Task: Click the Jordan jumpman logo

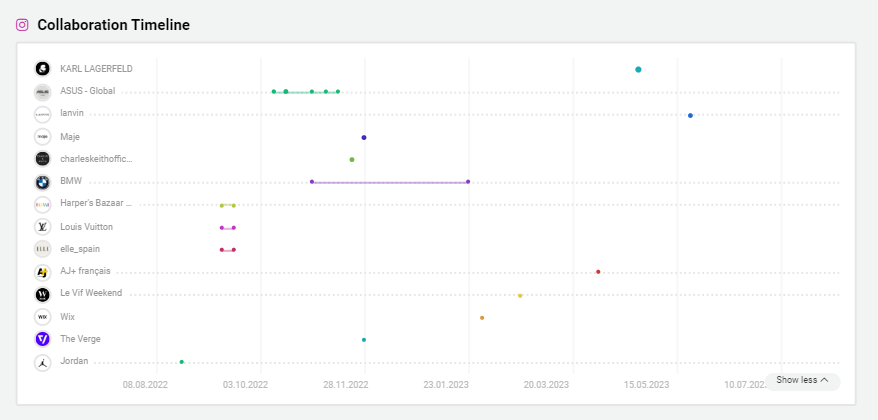Action: [43, 362]
